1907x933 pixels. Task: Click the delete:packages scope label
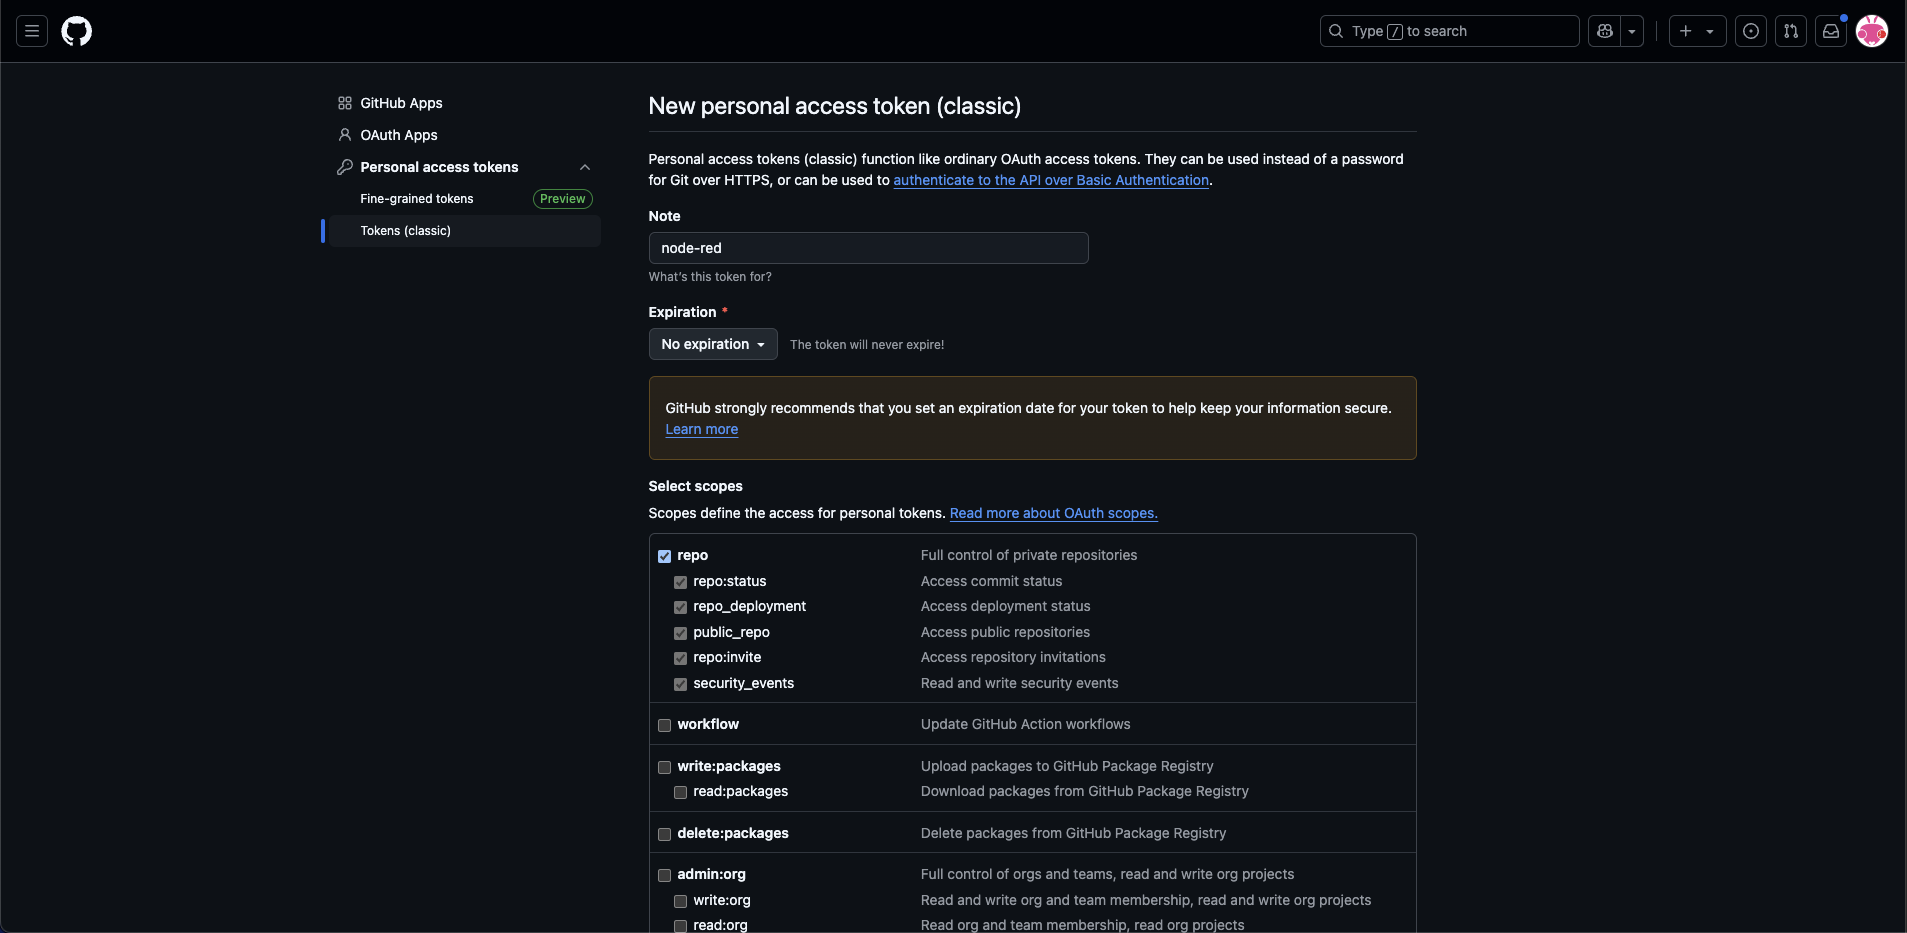(733, 833)
